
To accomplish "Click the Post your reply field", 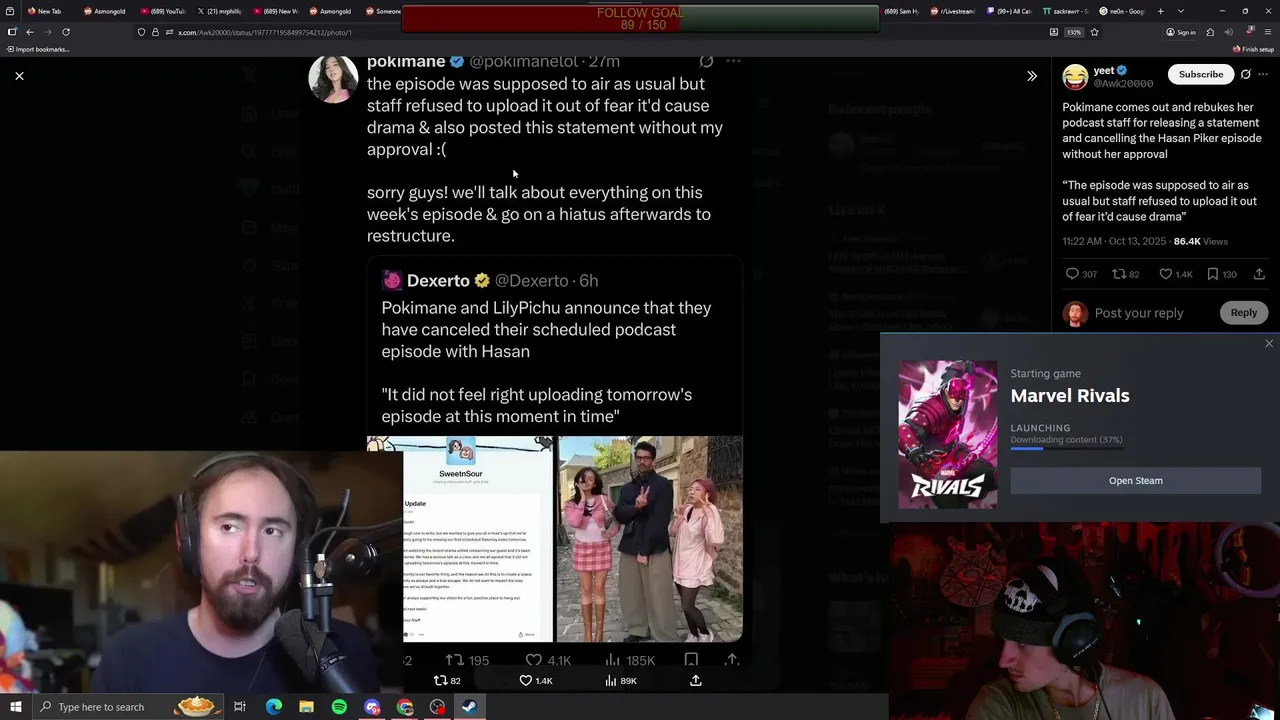I will [x=1138, y=313].
